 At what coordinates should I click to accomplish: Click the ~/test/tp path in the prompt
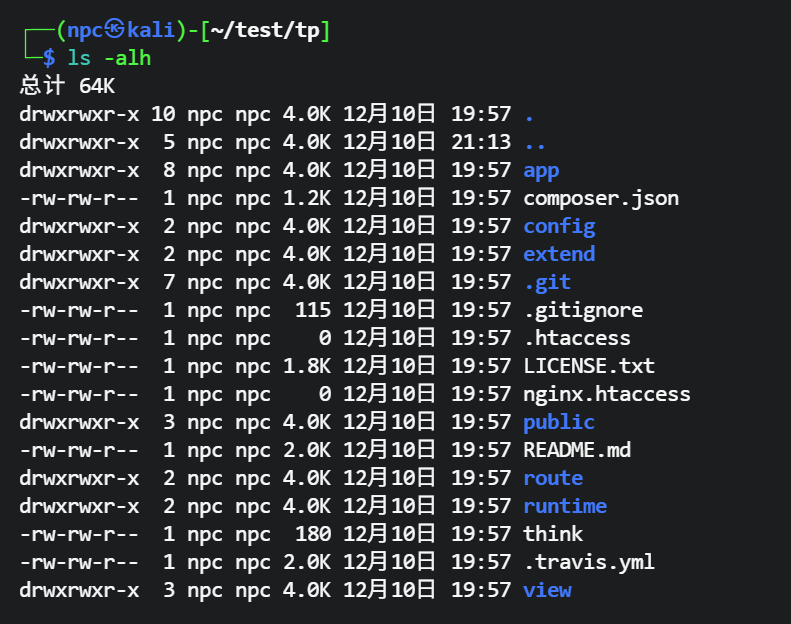pyautogui.click(x=266, y=31)
